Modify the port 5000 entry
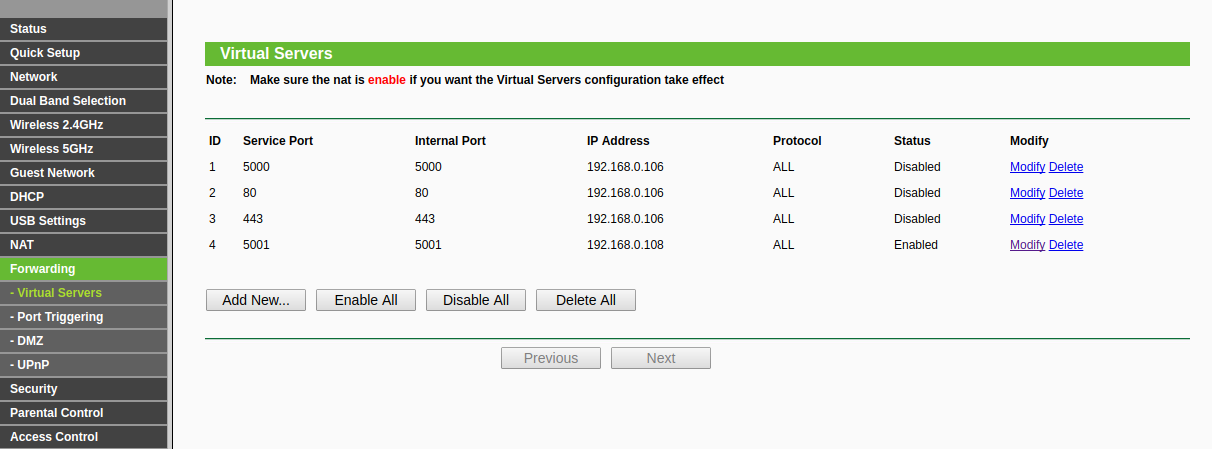 click(1027, 167)
